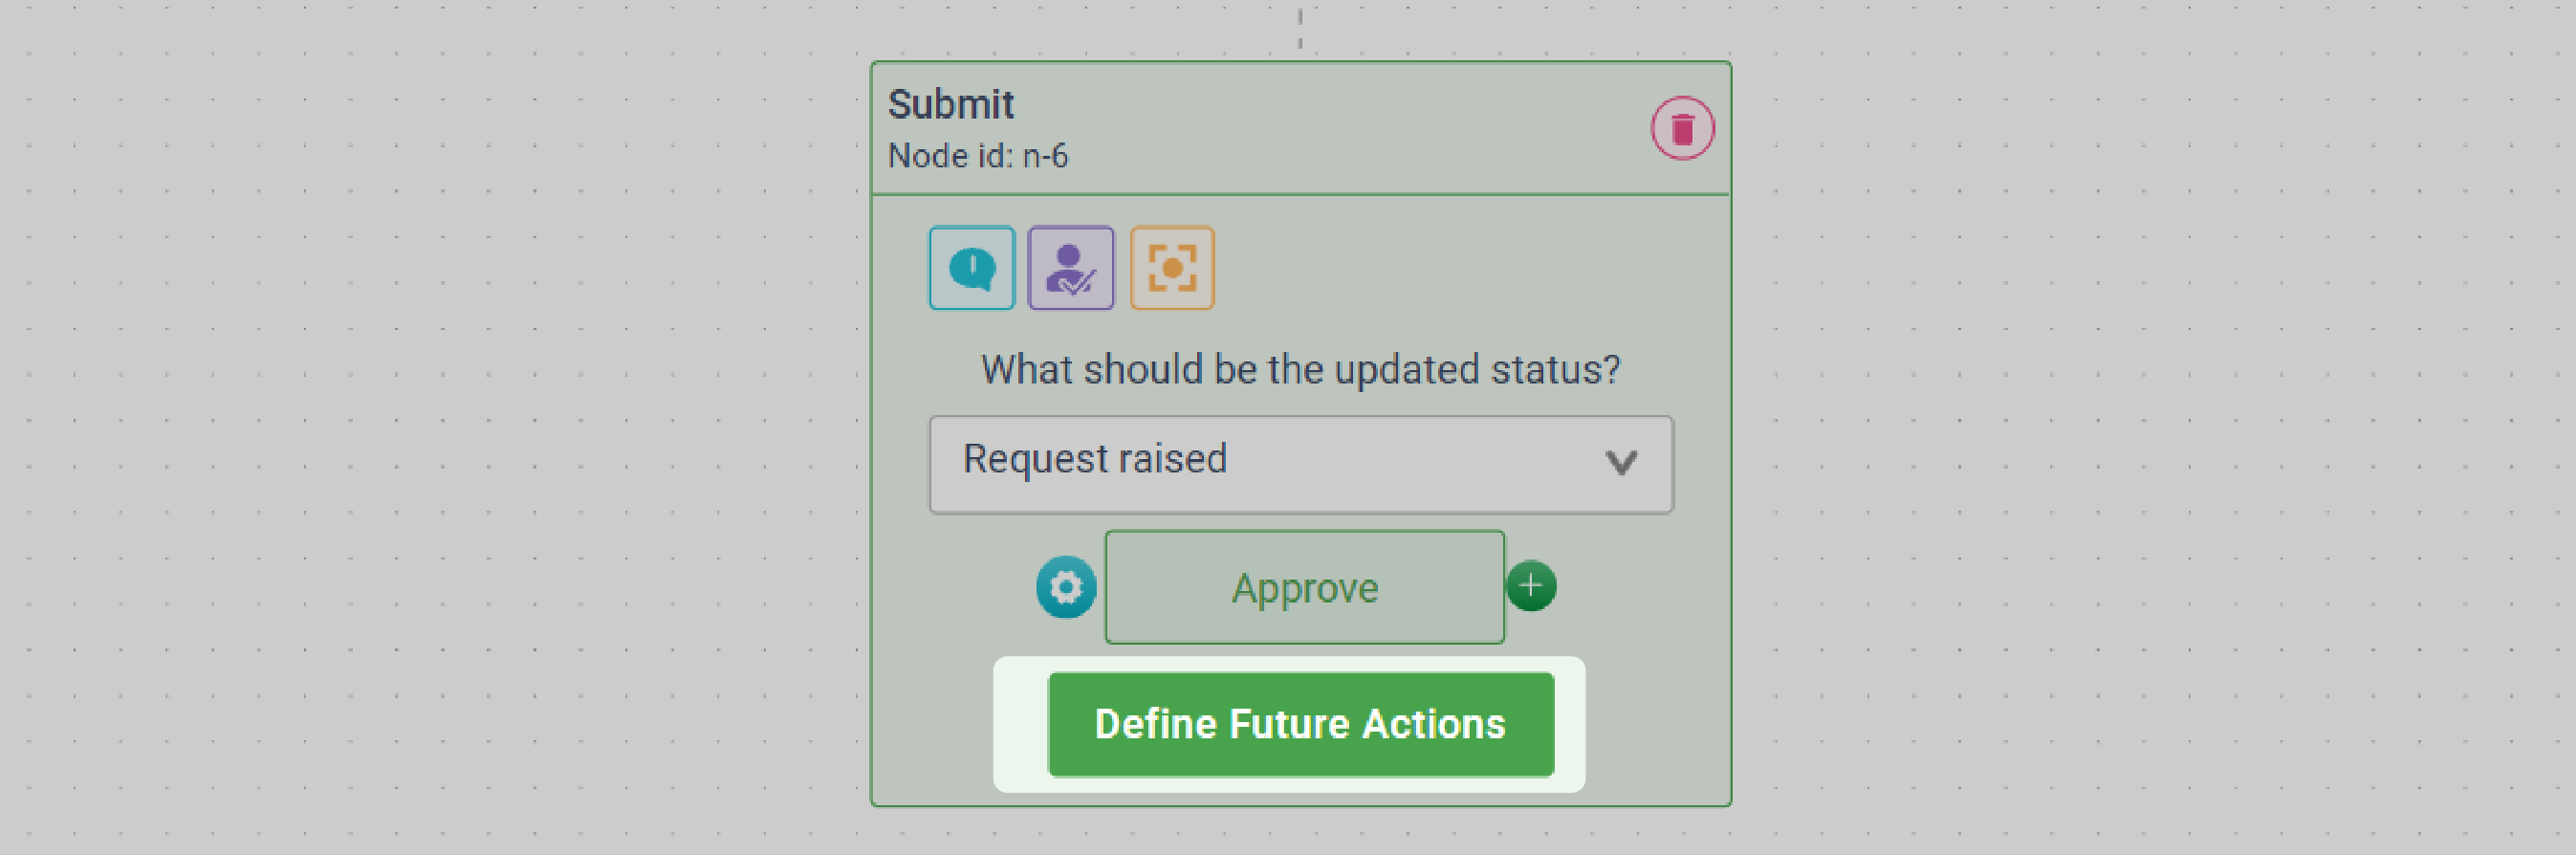This screenshot has height=855, width=2576.
Task: Click blank node area right of orange icon
Action: 1450,268
